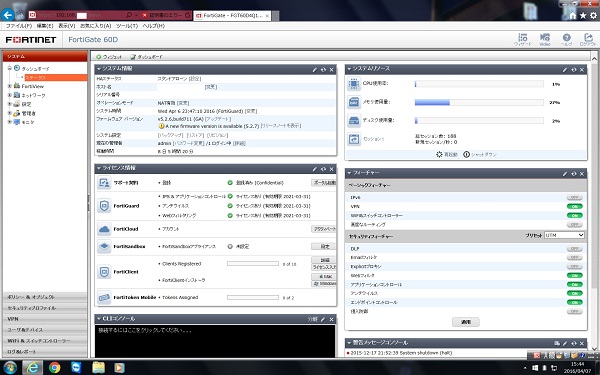
Task: Click the CPU usage chip icon
Action: pyautogui.click(x=354, y=84)
